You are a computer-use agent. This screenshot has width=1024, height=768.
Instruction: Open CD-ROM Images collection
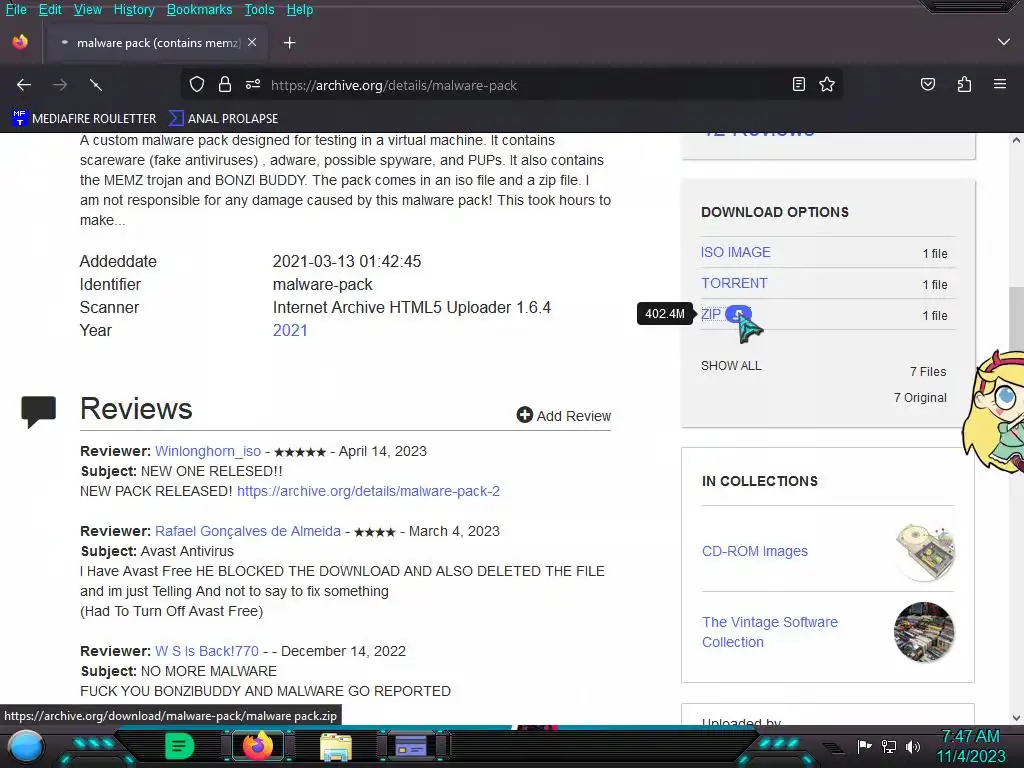[754, 551]
